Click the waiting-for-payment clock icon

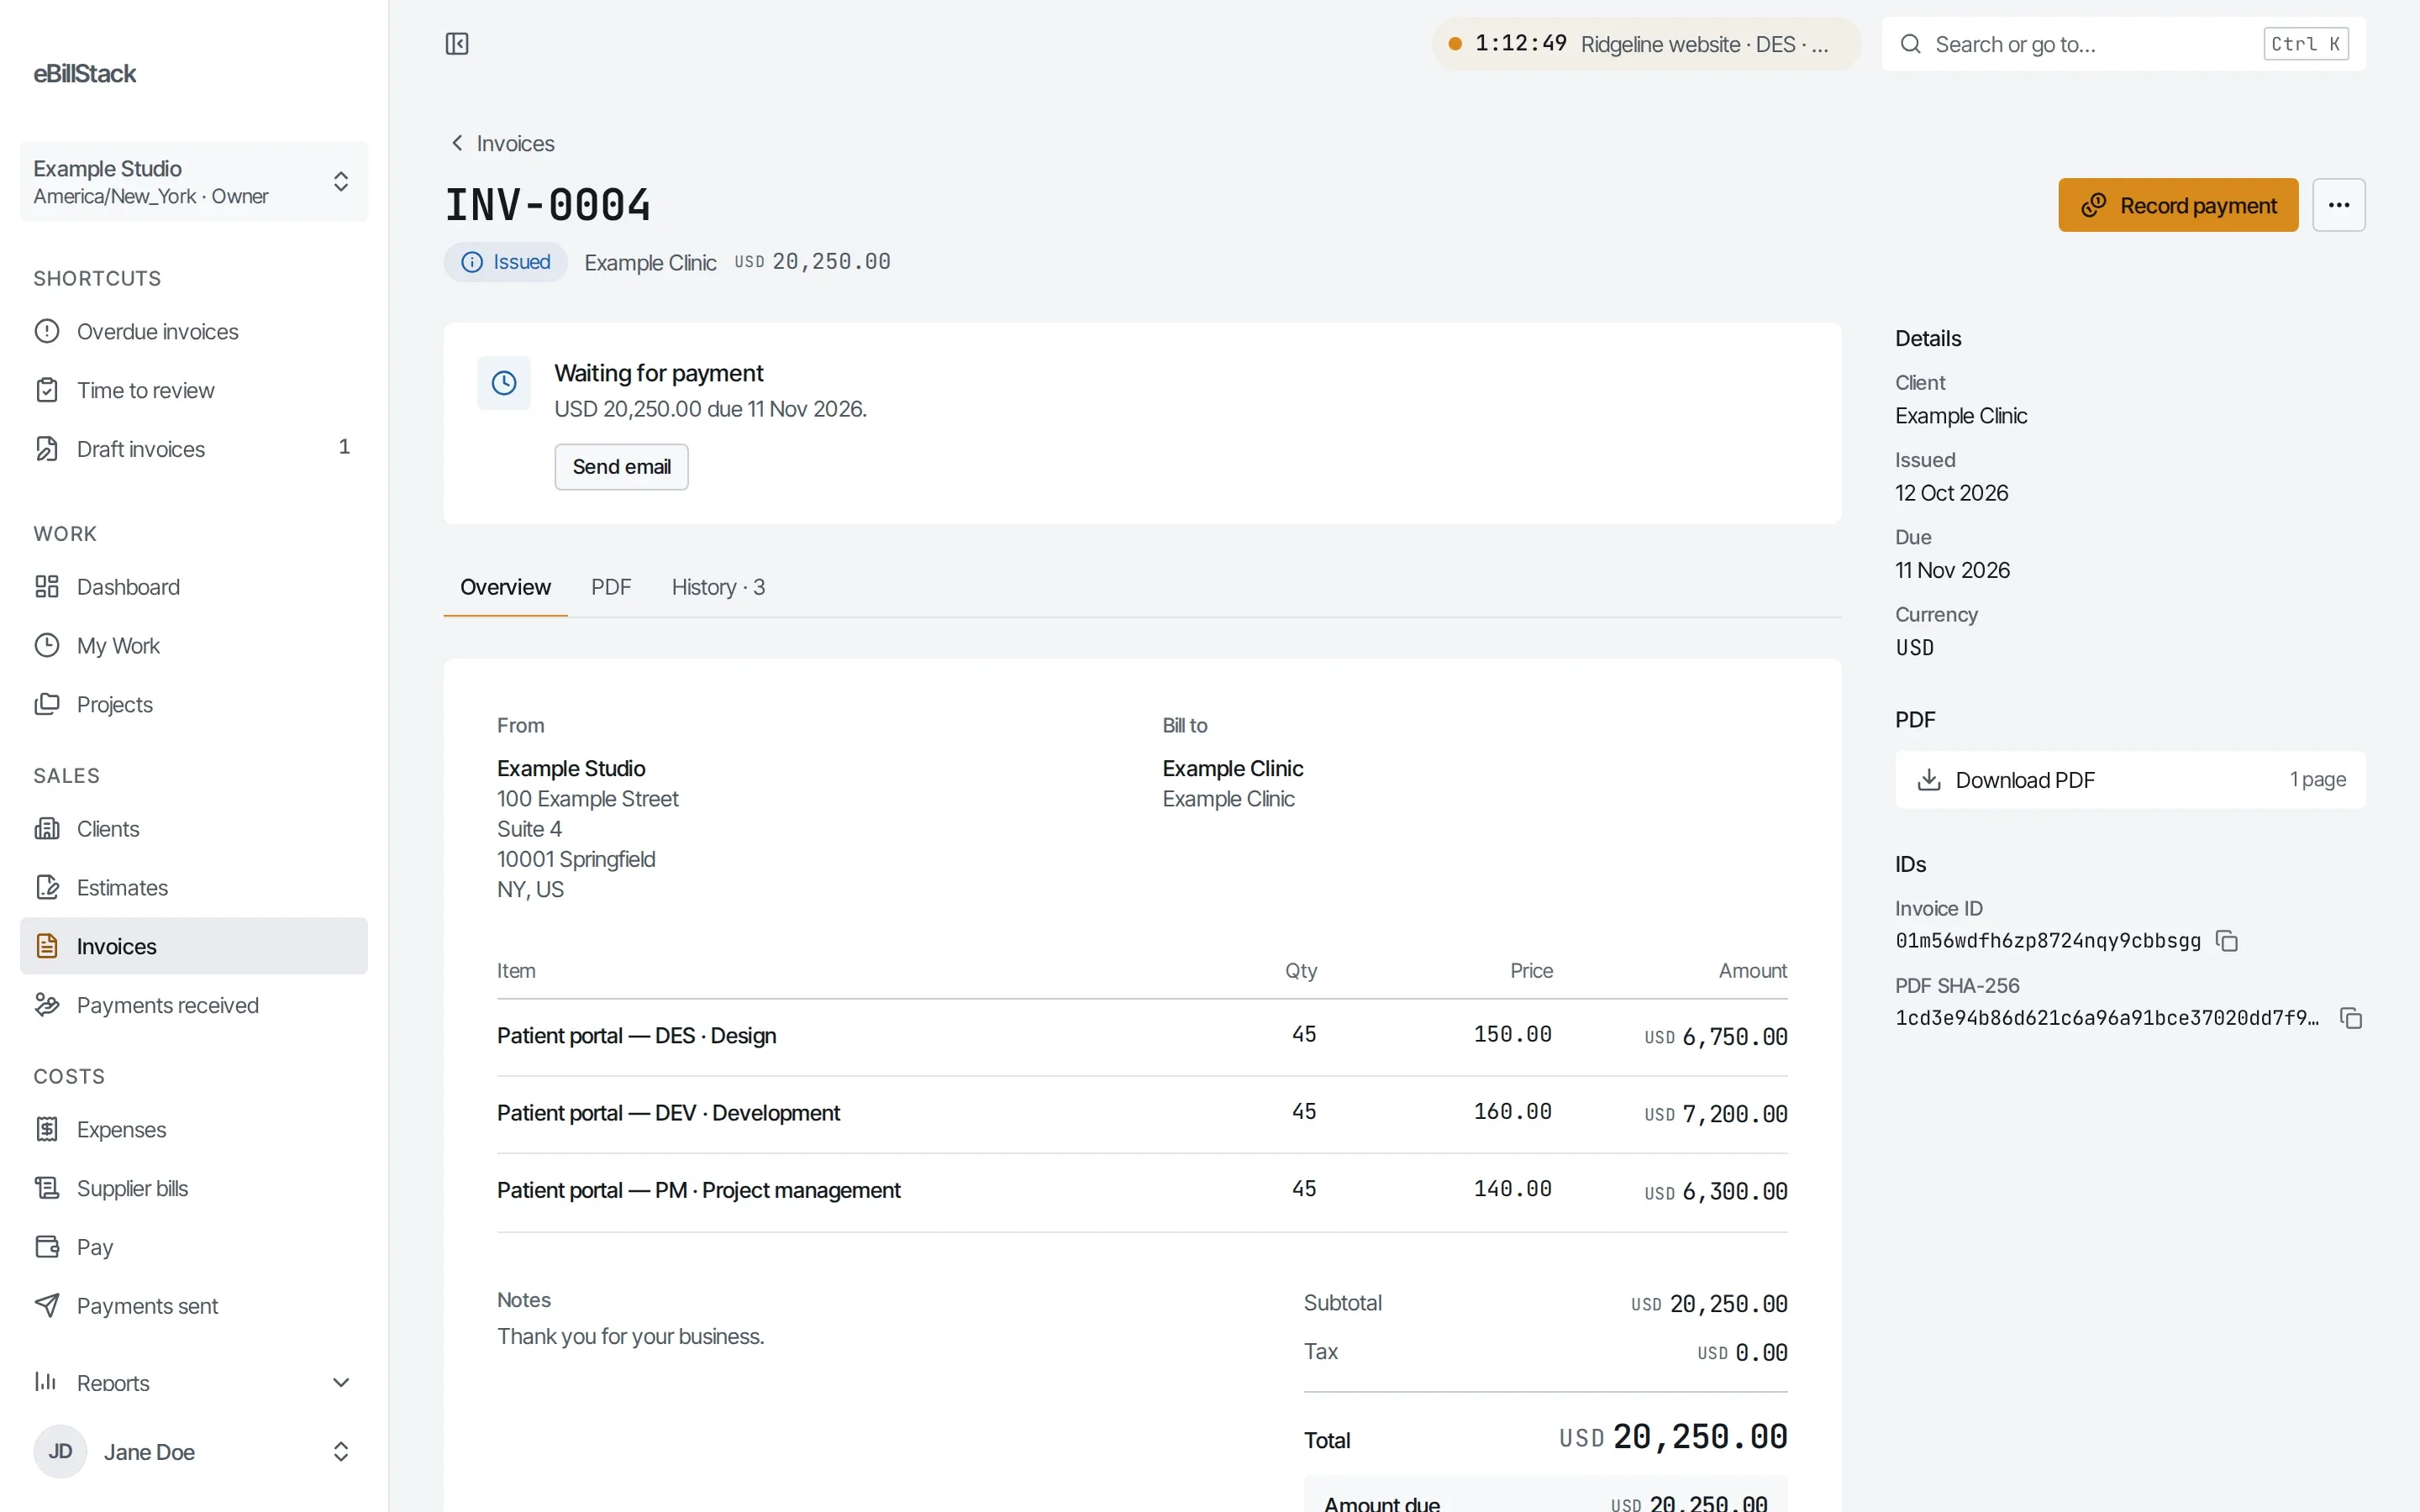click(x=504, y=383)
